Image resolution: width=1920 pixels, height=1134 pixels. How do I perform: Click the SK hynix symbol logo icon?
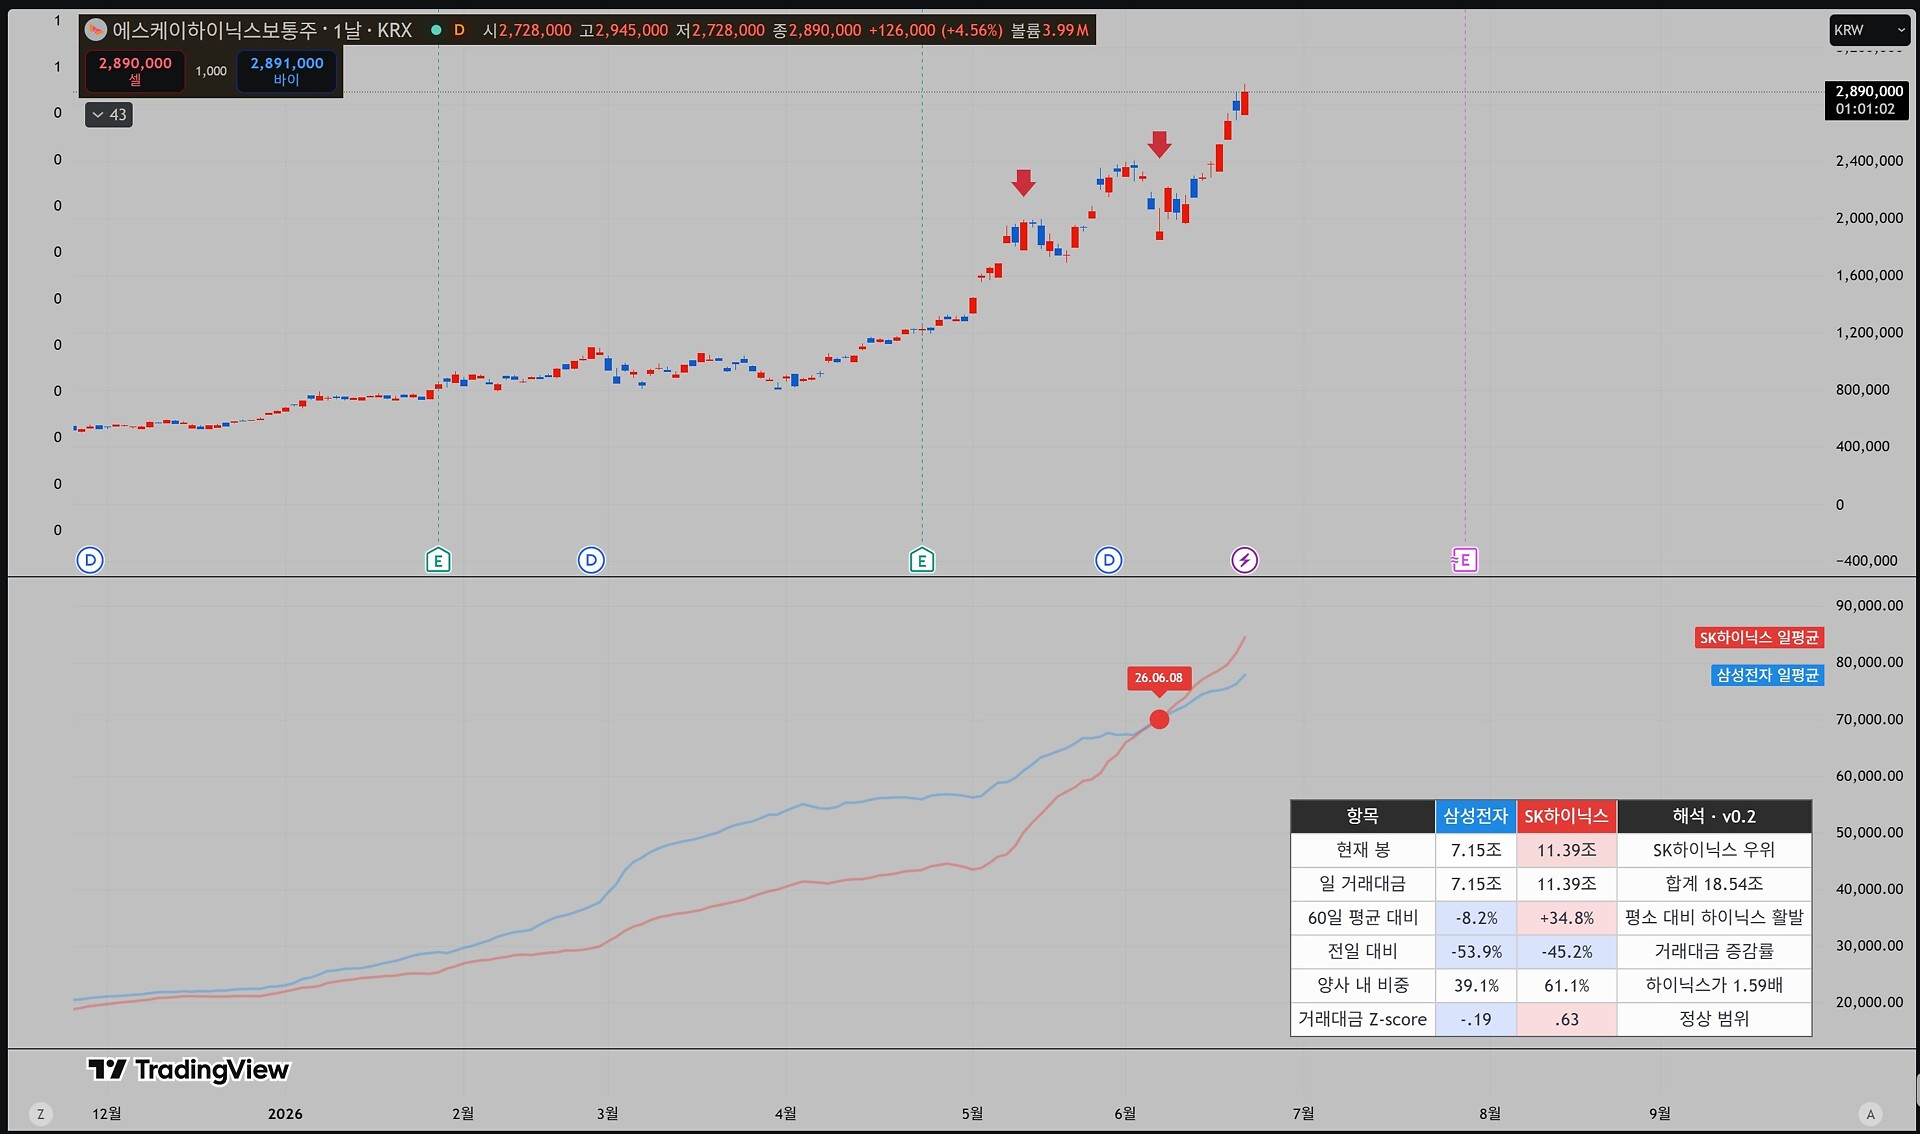[x=96, y=30]
